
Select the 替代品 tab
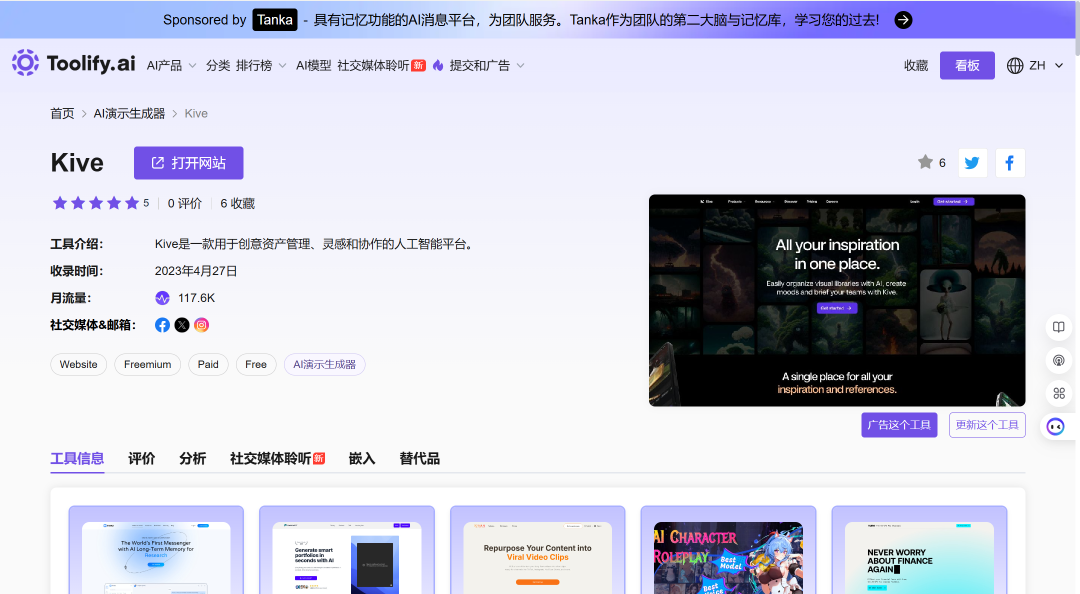pos(419,459)
